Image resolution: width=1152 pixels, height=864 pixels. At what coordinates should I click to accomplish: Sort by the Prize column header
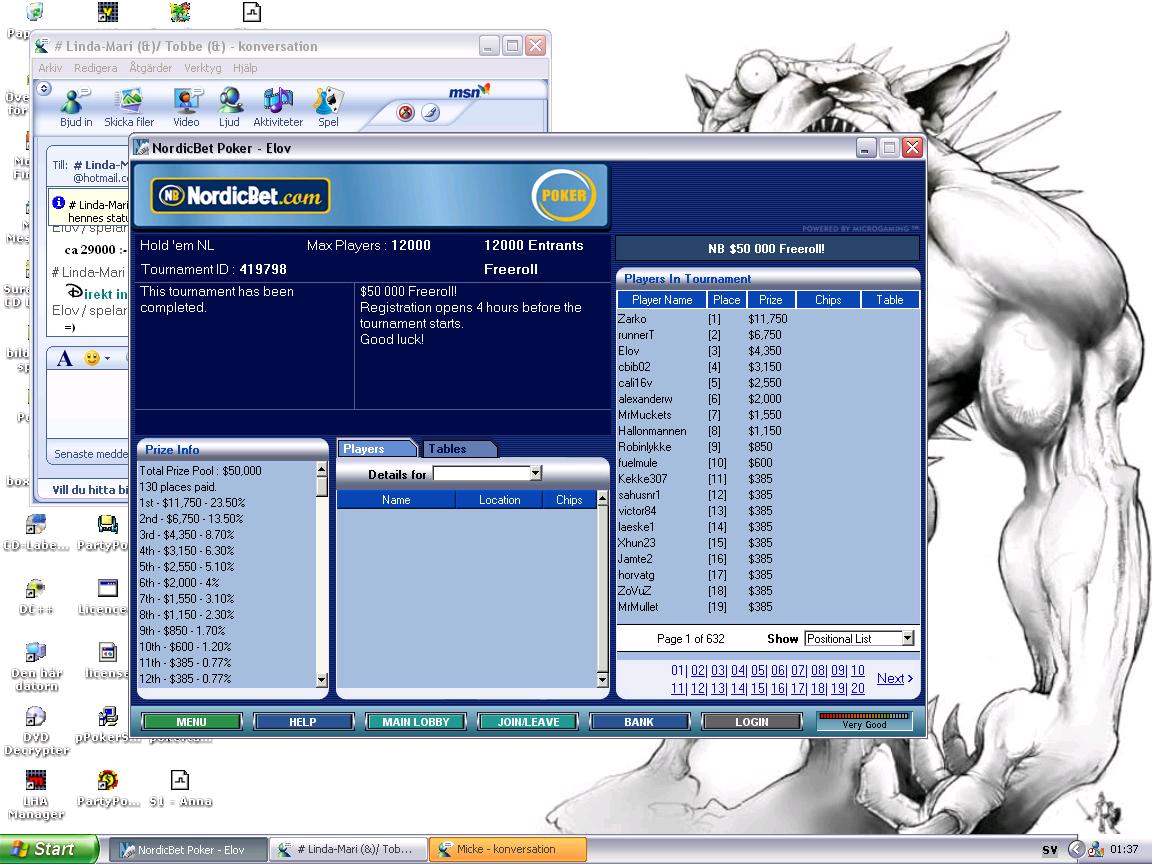(771, 300)
